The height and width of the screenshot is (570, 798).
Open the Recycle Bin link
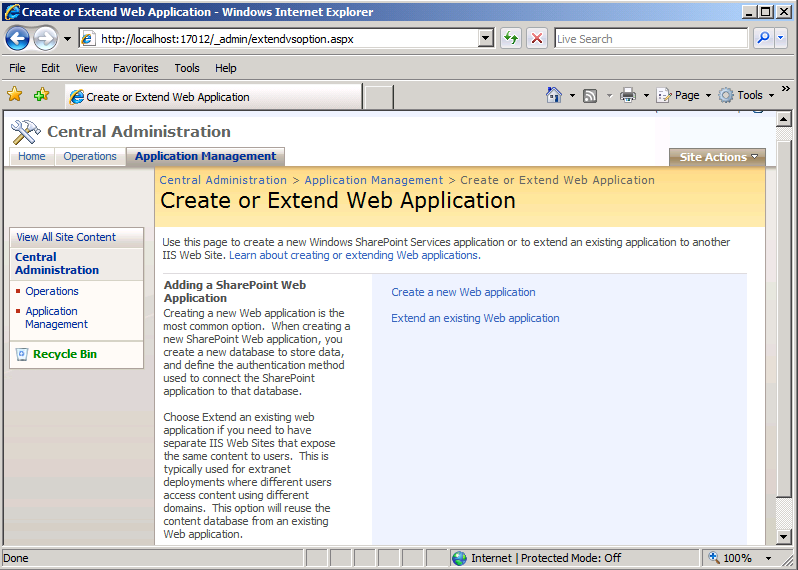[x=65, y=354]
